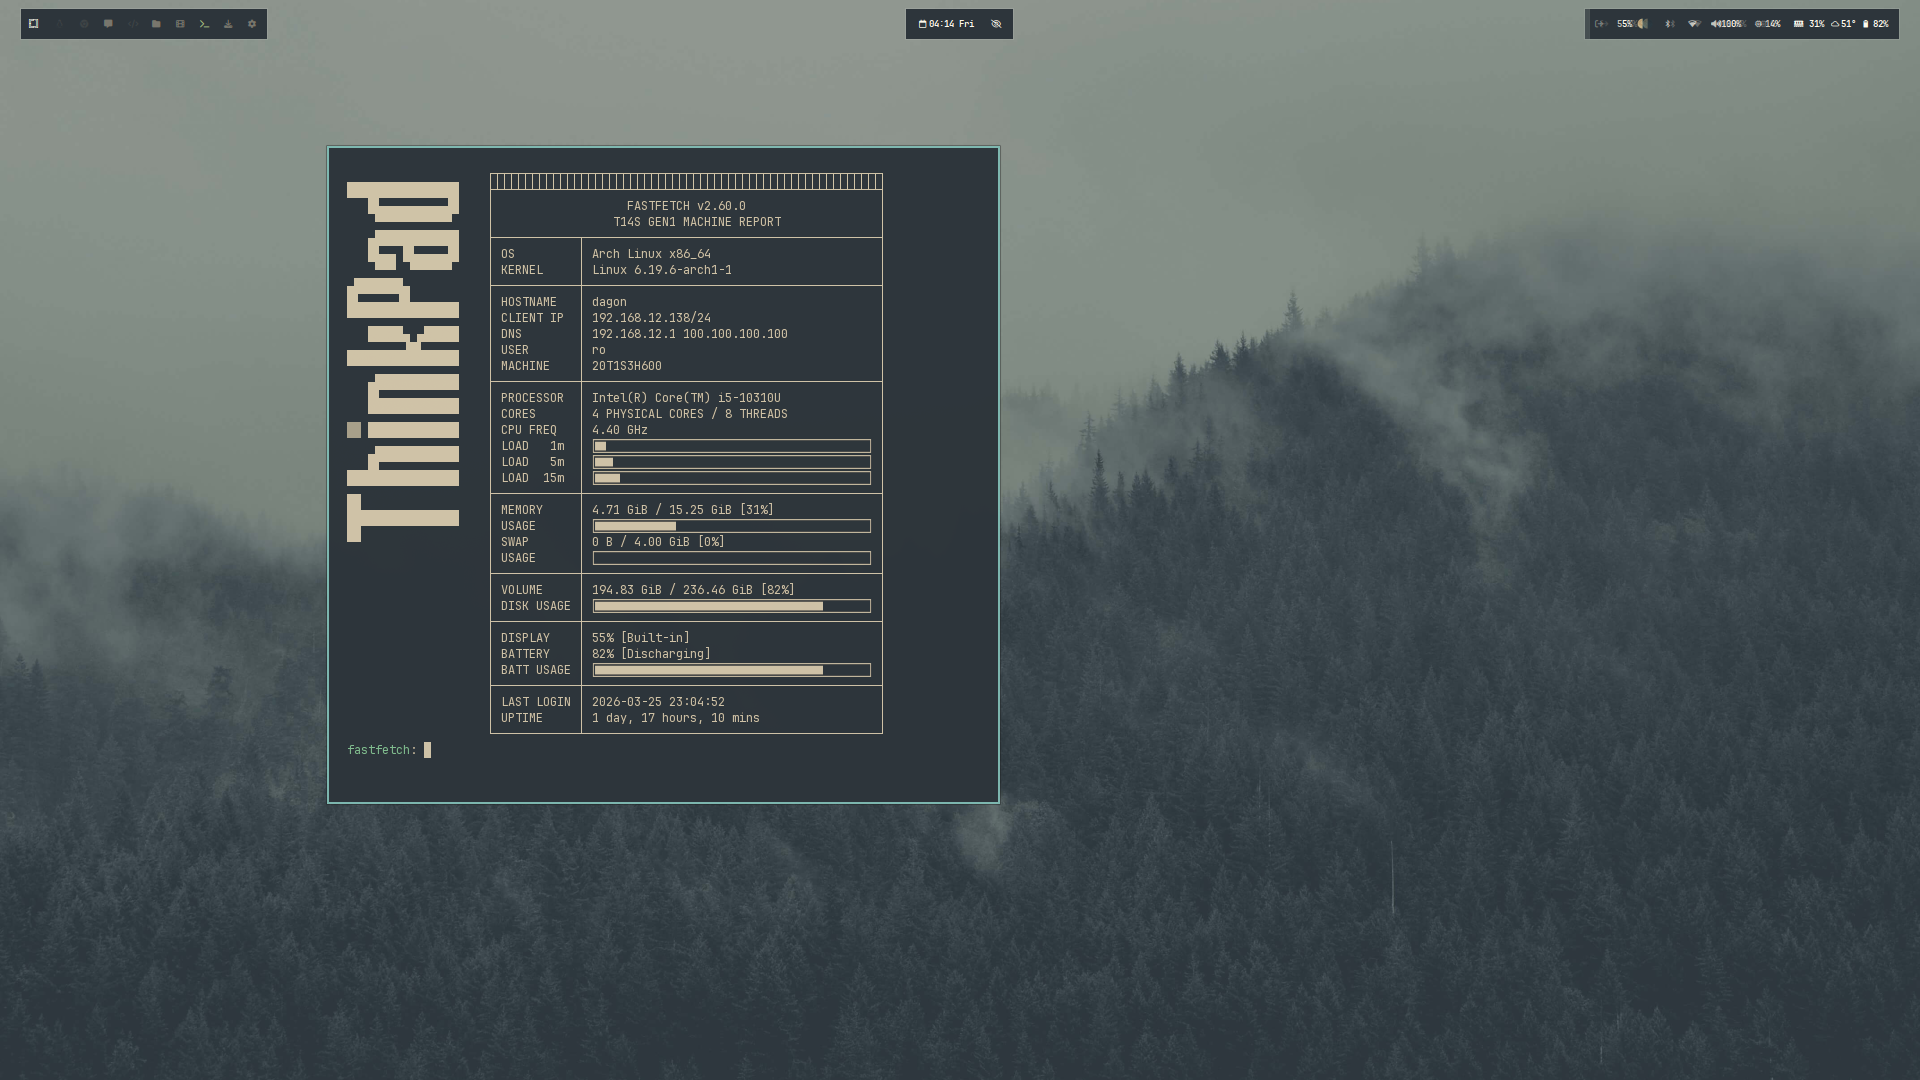Focus the fastfetch terminal prompt

coord(428,750)
